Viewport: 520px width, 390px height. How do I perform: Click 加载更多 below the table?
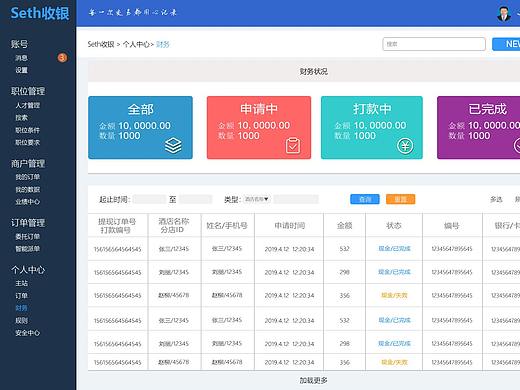[x=313, y=380]
